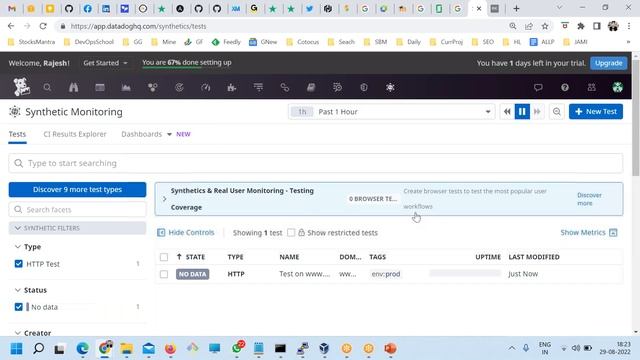Click the Upgrade trial button

(x=609, y=63)
